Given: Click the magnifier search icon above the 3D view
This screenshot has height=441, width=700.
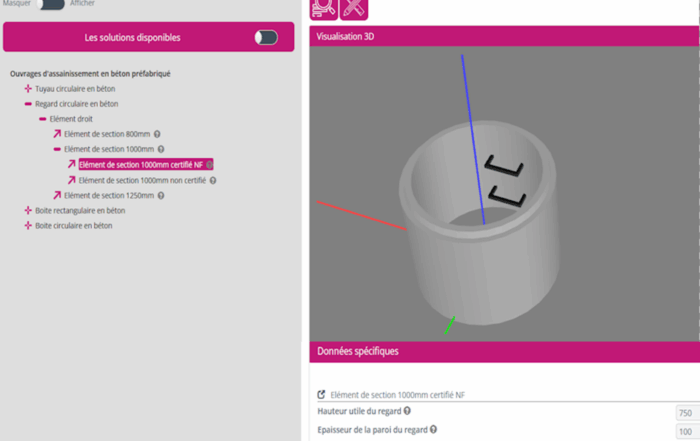Looking at the screenshot, I should (x=324, y=9).
